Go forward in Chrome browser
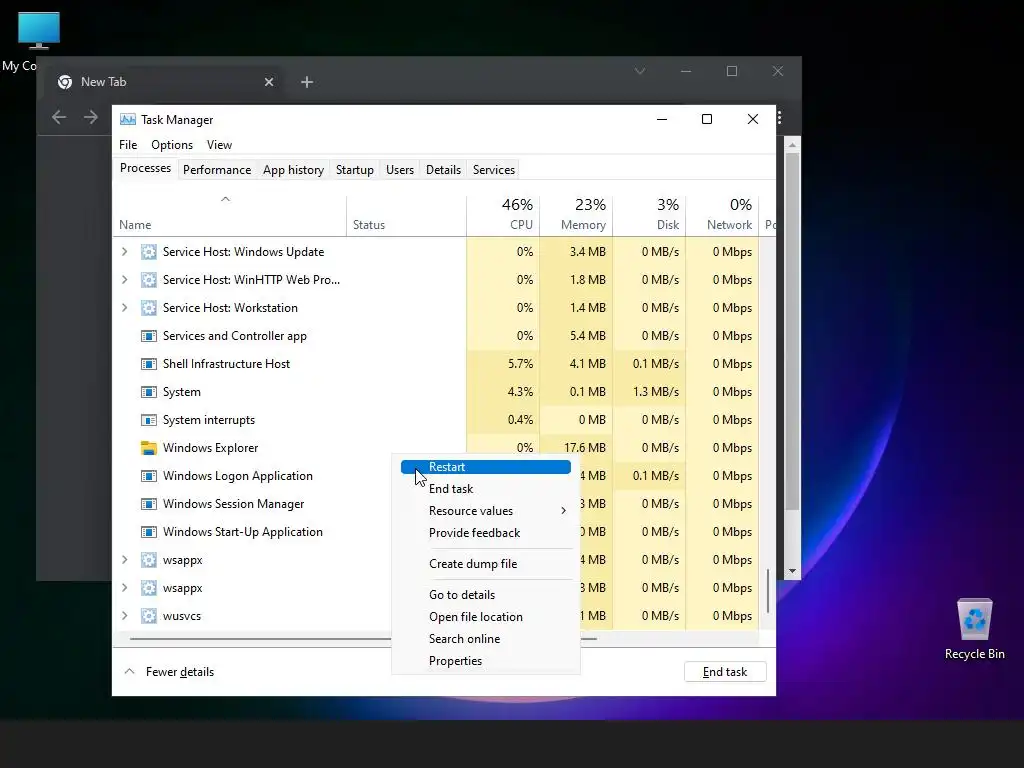Viewport: 1024px width, 768px height. coord(90,118)
